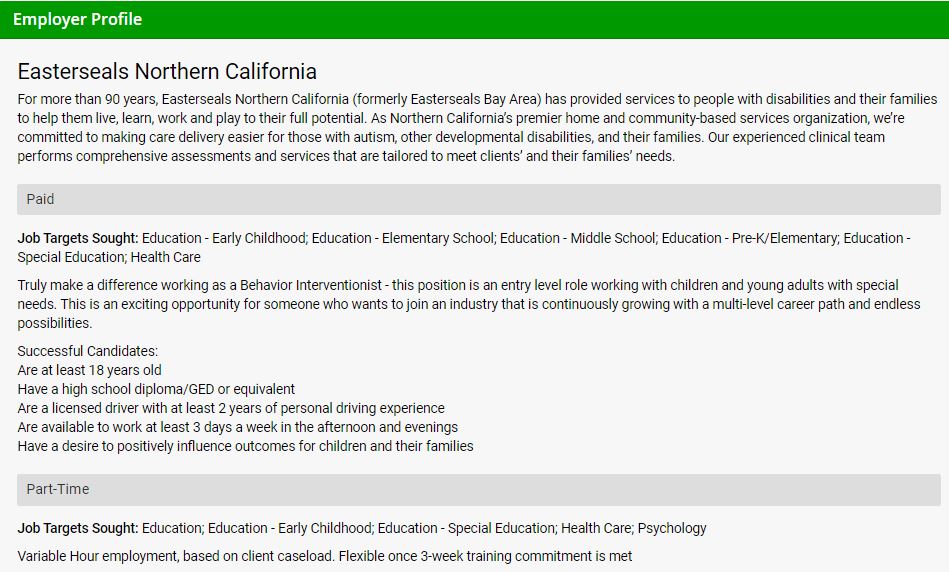Click the Employer Profile header bar
The width and height of the screenshot is (949, 572).
tap(474, 19)
